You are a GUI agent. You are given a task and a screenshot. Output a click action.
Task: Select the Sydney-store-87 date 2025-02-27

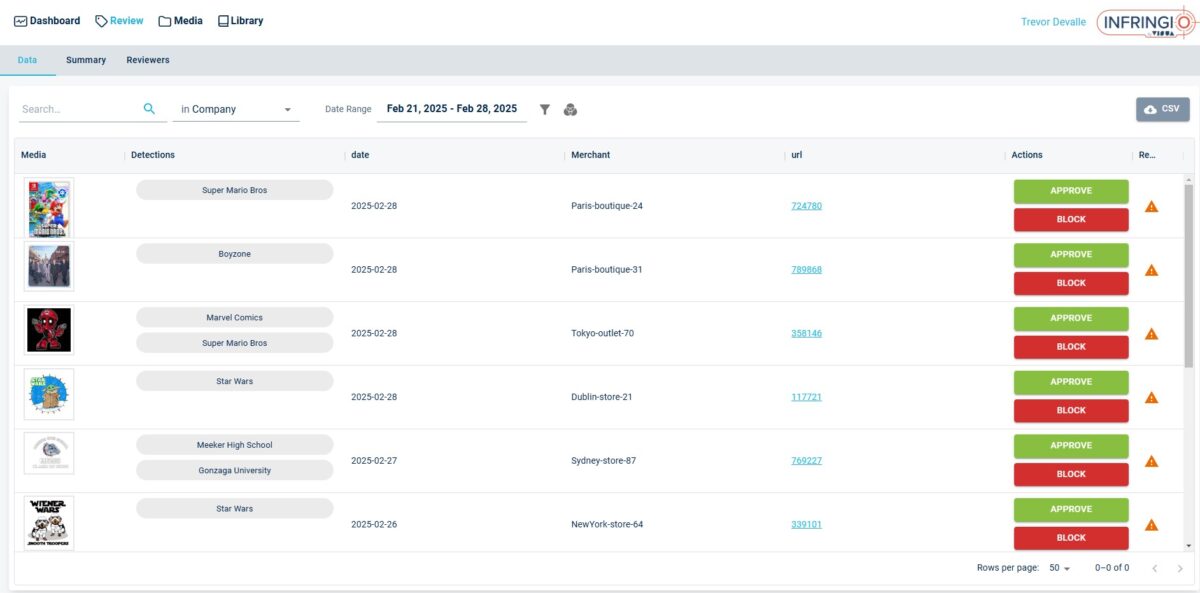(x=374, y=461)
